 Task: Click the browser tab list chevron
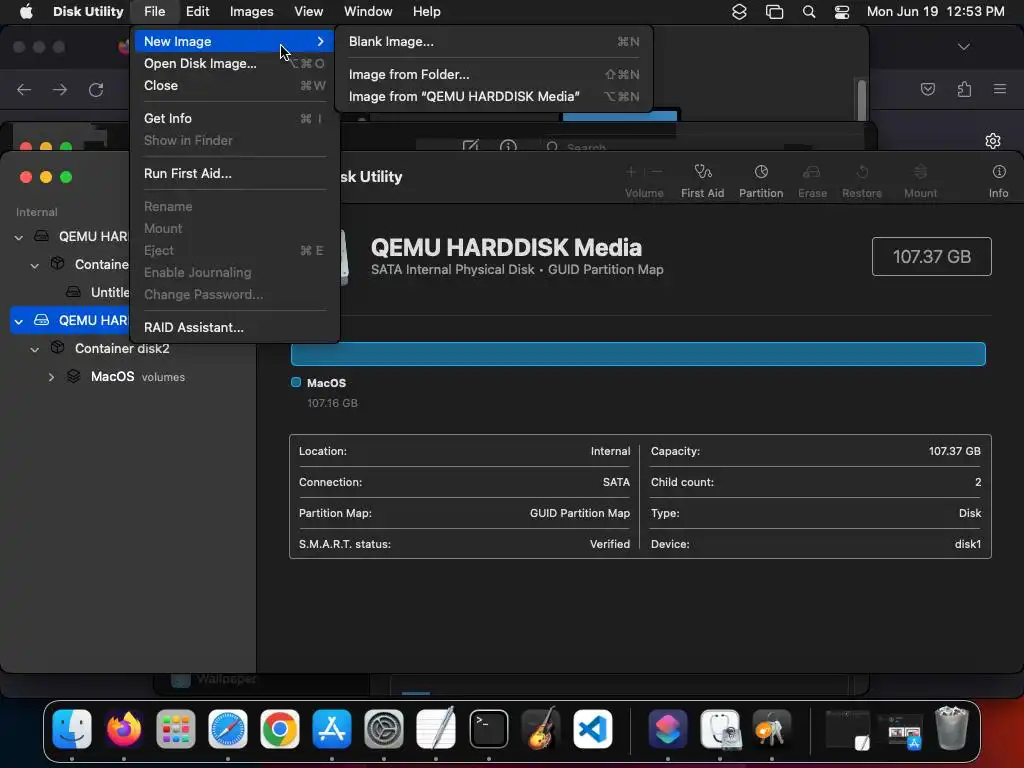tap(963, 46)
